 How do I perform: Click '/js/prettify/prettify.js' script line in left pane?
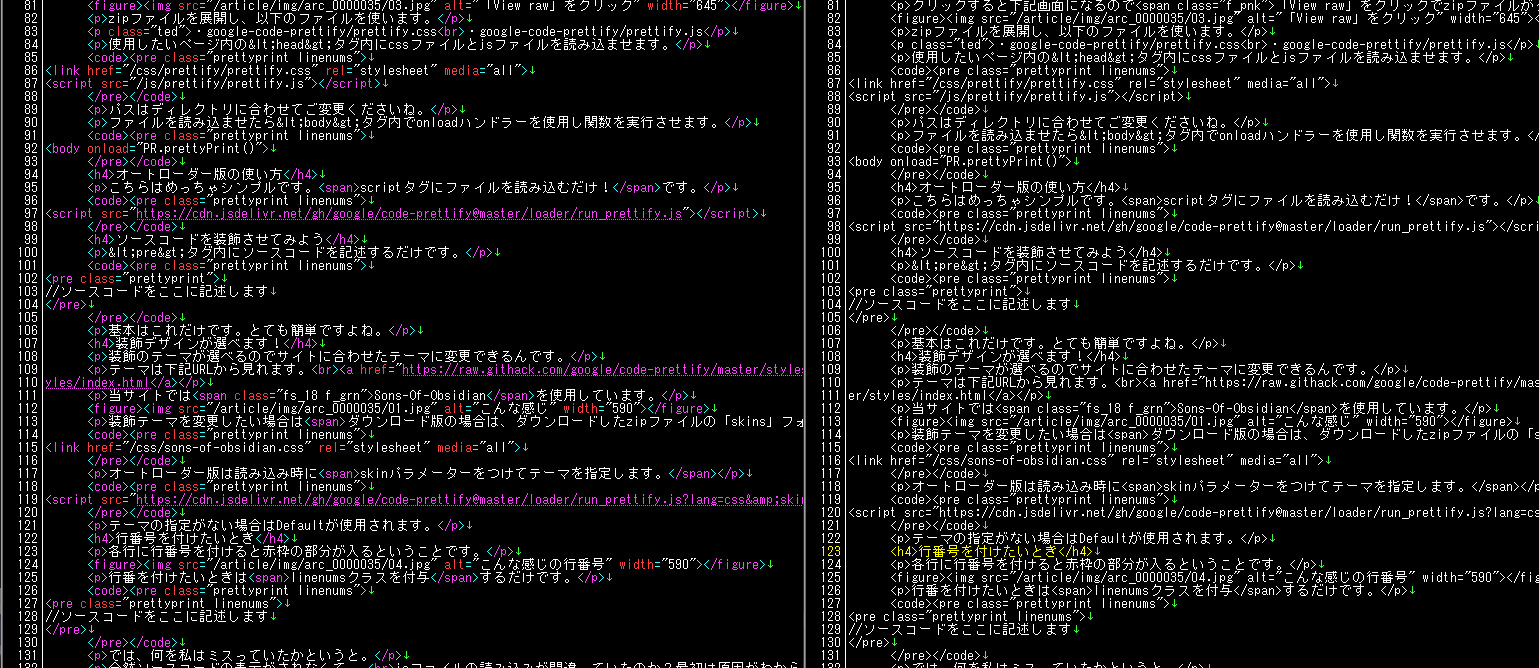(x=218, y=83)
